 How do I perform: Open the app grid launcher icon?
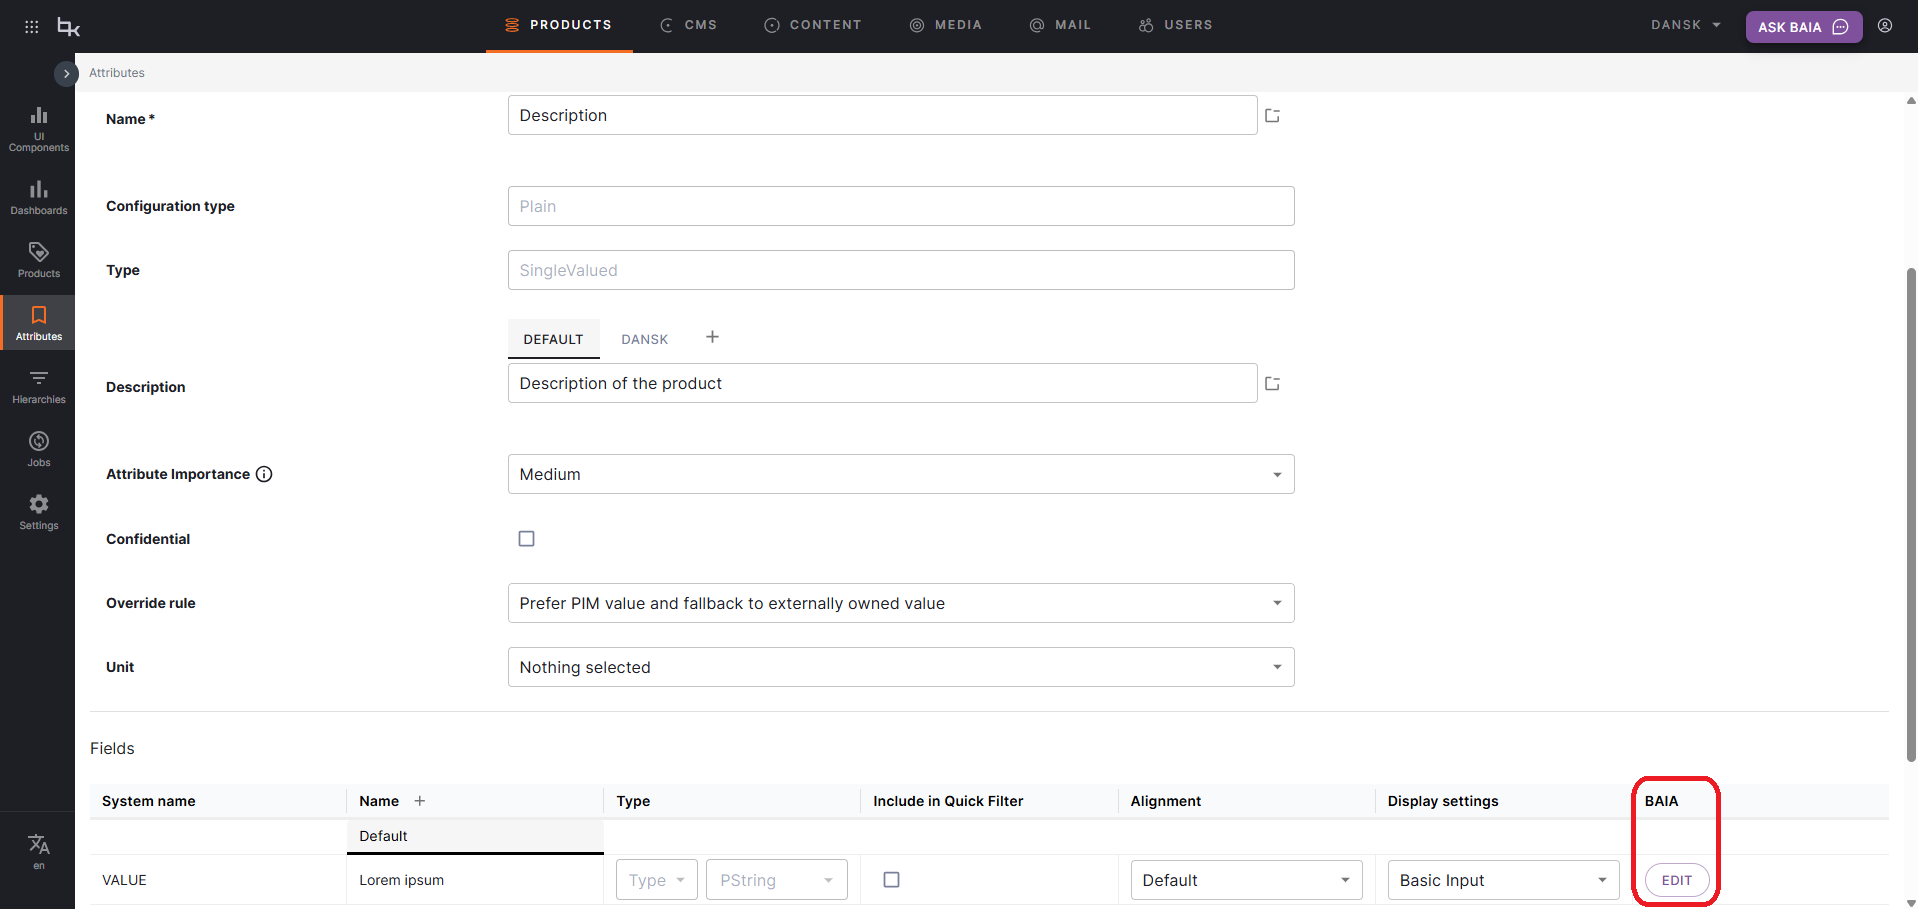tap(32, 27)
